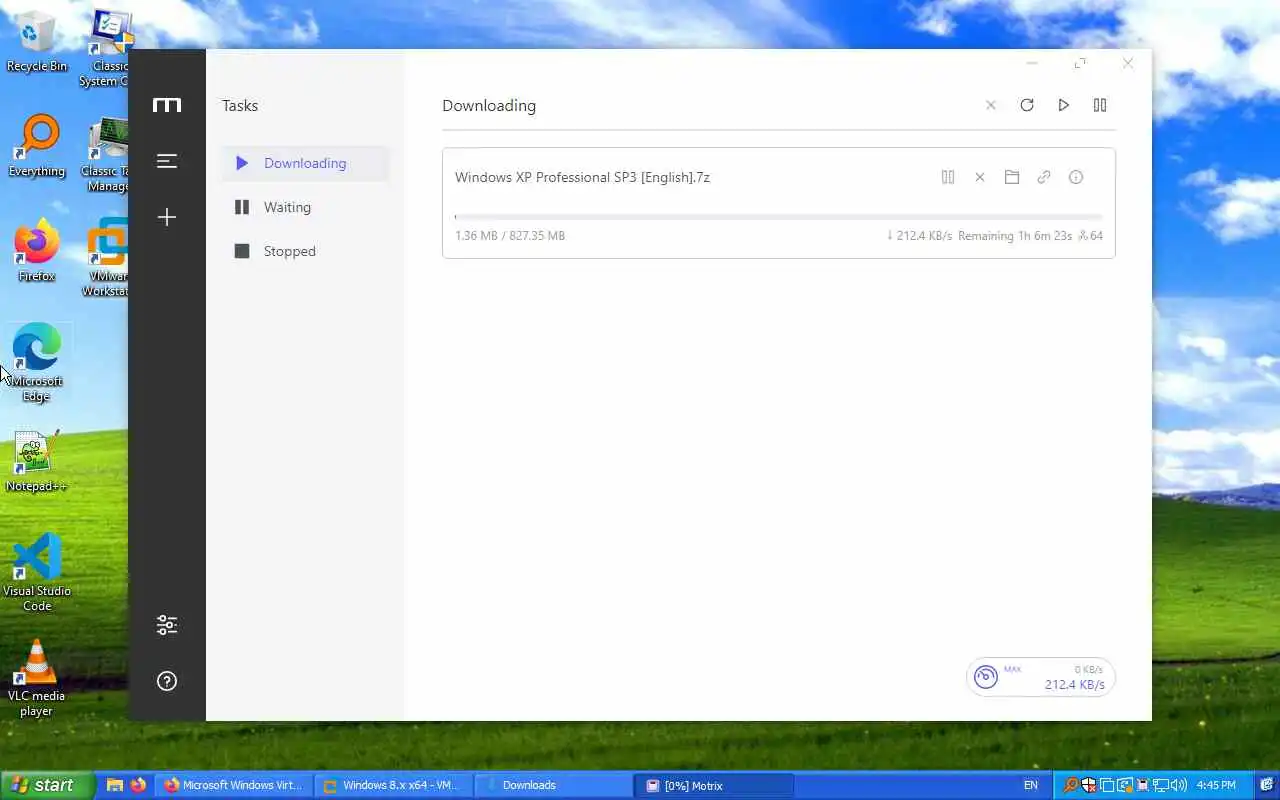
Task: Select the Stopped tab in Tasks
Action: coord(306,251)
